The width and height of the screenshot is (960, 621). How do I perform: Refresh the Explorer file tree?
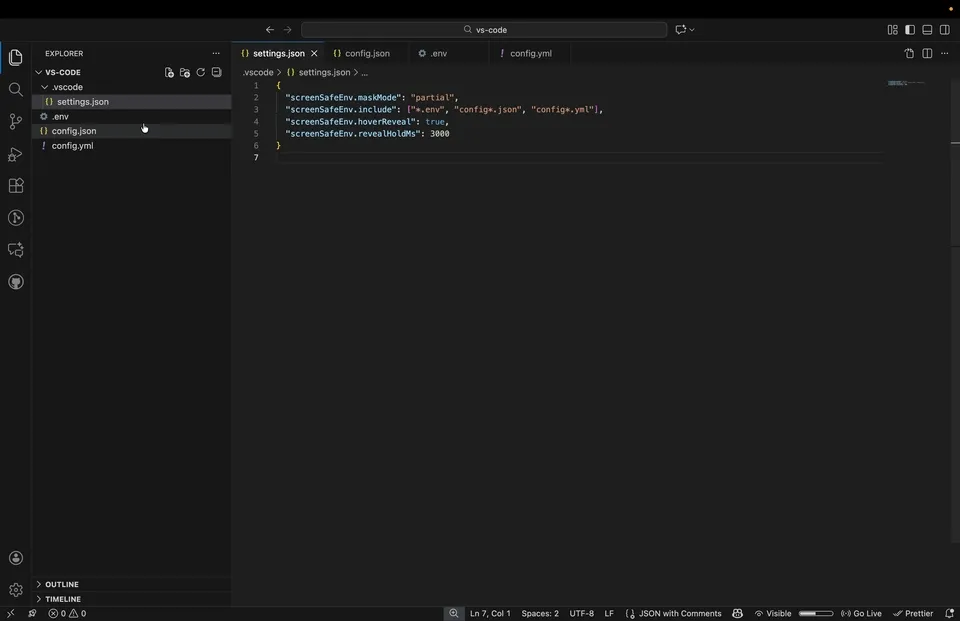pos(200,72)
